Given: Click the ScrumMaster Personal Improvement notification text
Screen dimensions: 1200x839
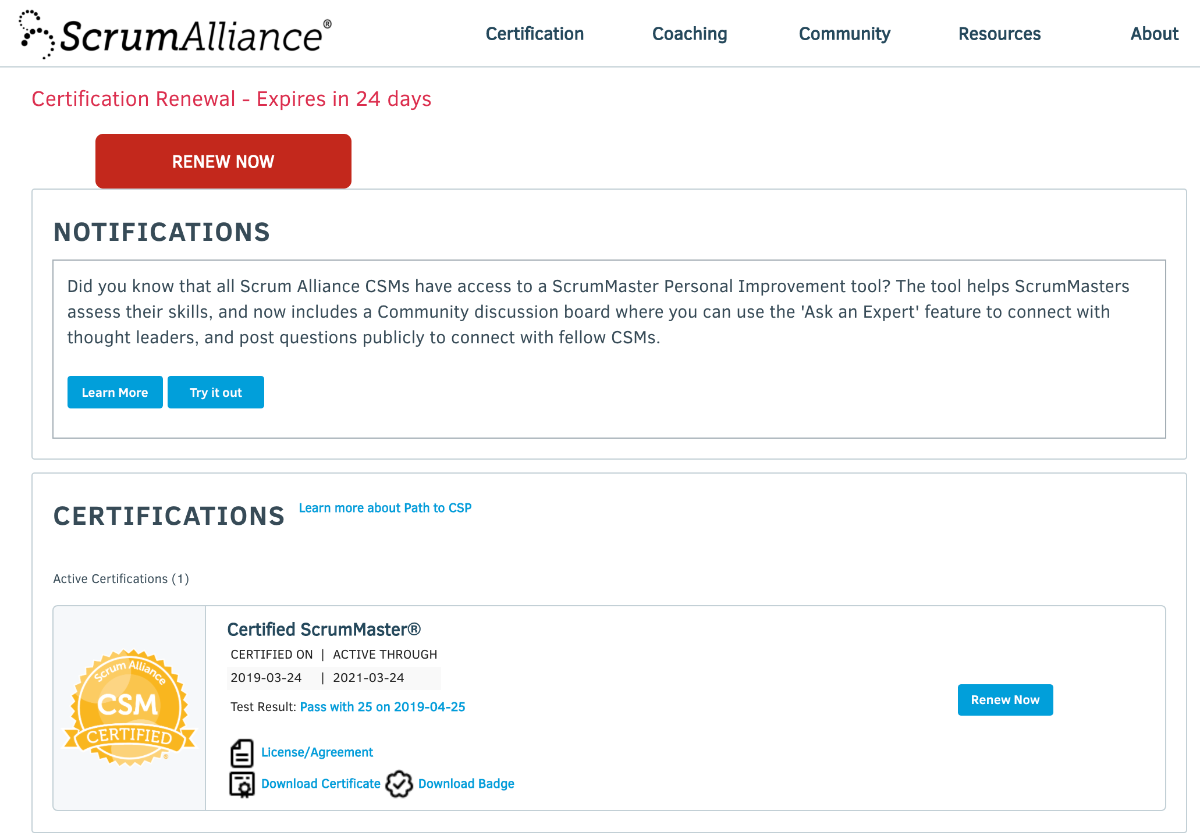Looking at the screenshot, I should (x=598, y=312).
